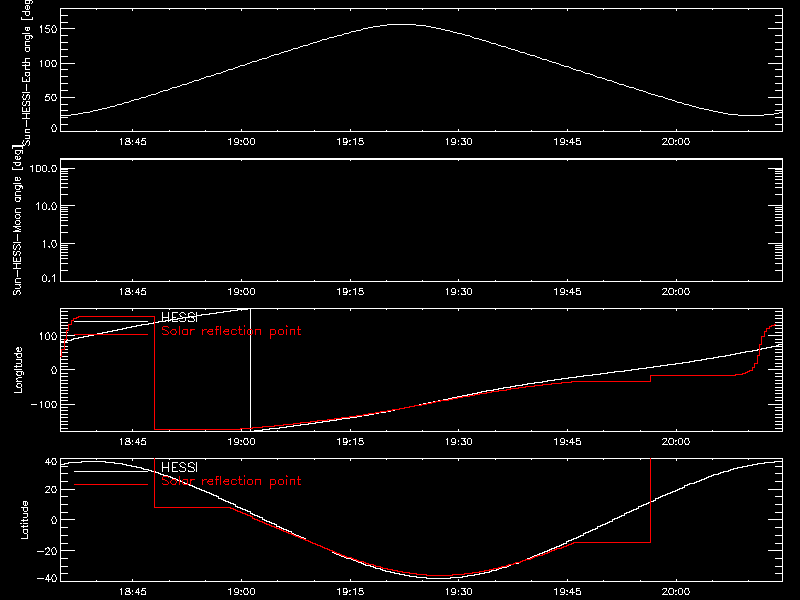
Task: Click 19:30 under the Longitude plot
Action: point(459,442)
